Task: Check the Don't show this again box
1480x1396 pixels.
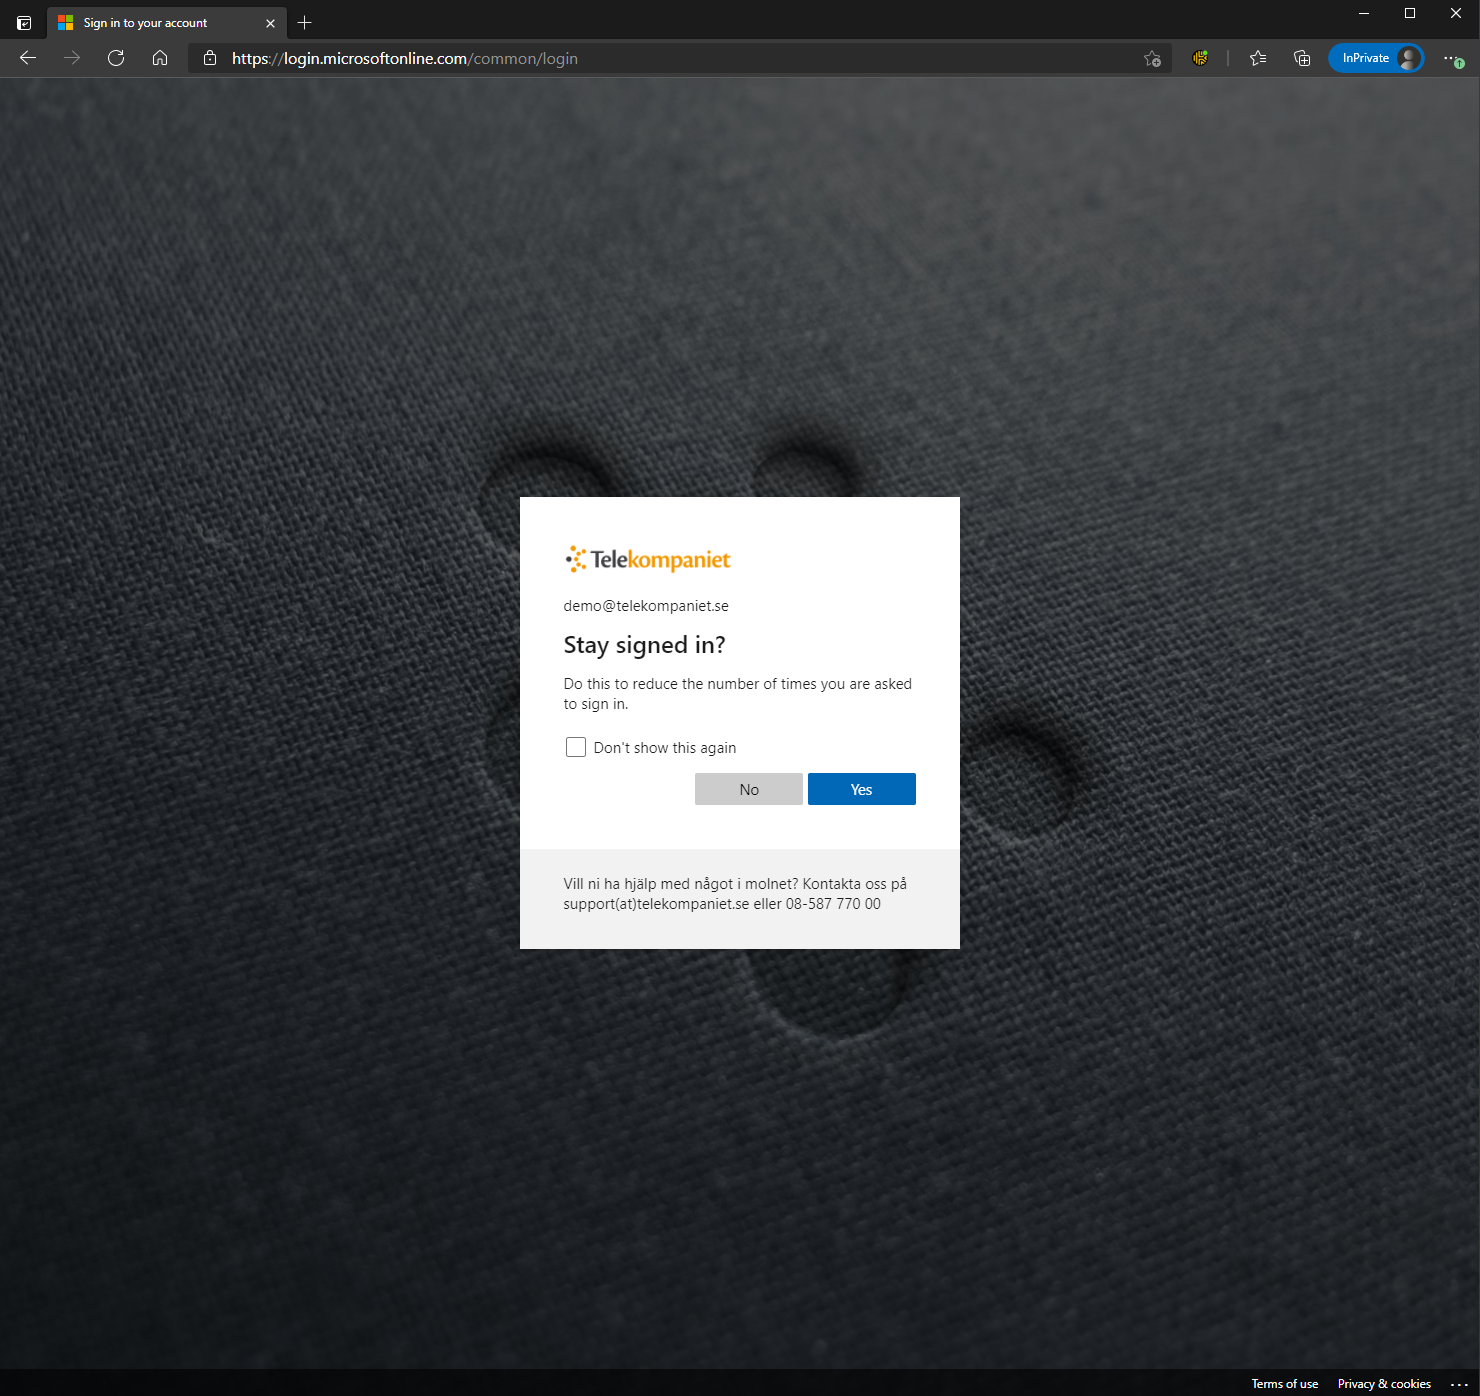Action: [x=576, y=747]
